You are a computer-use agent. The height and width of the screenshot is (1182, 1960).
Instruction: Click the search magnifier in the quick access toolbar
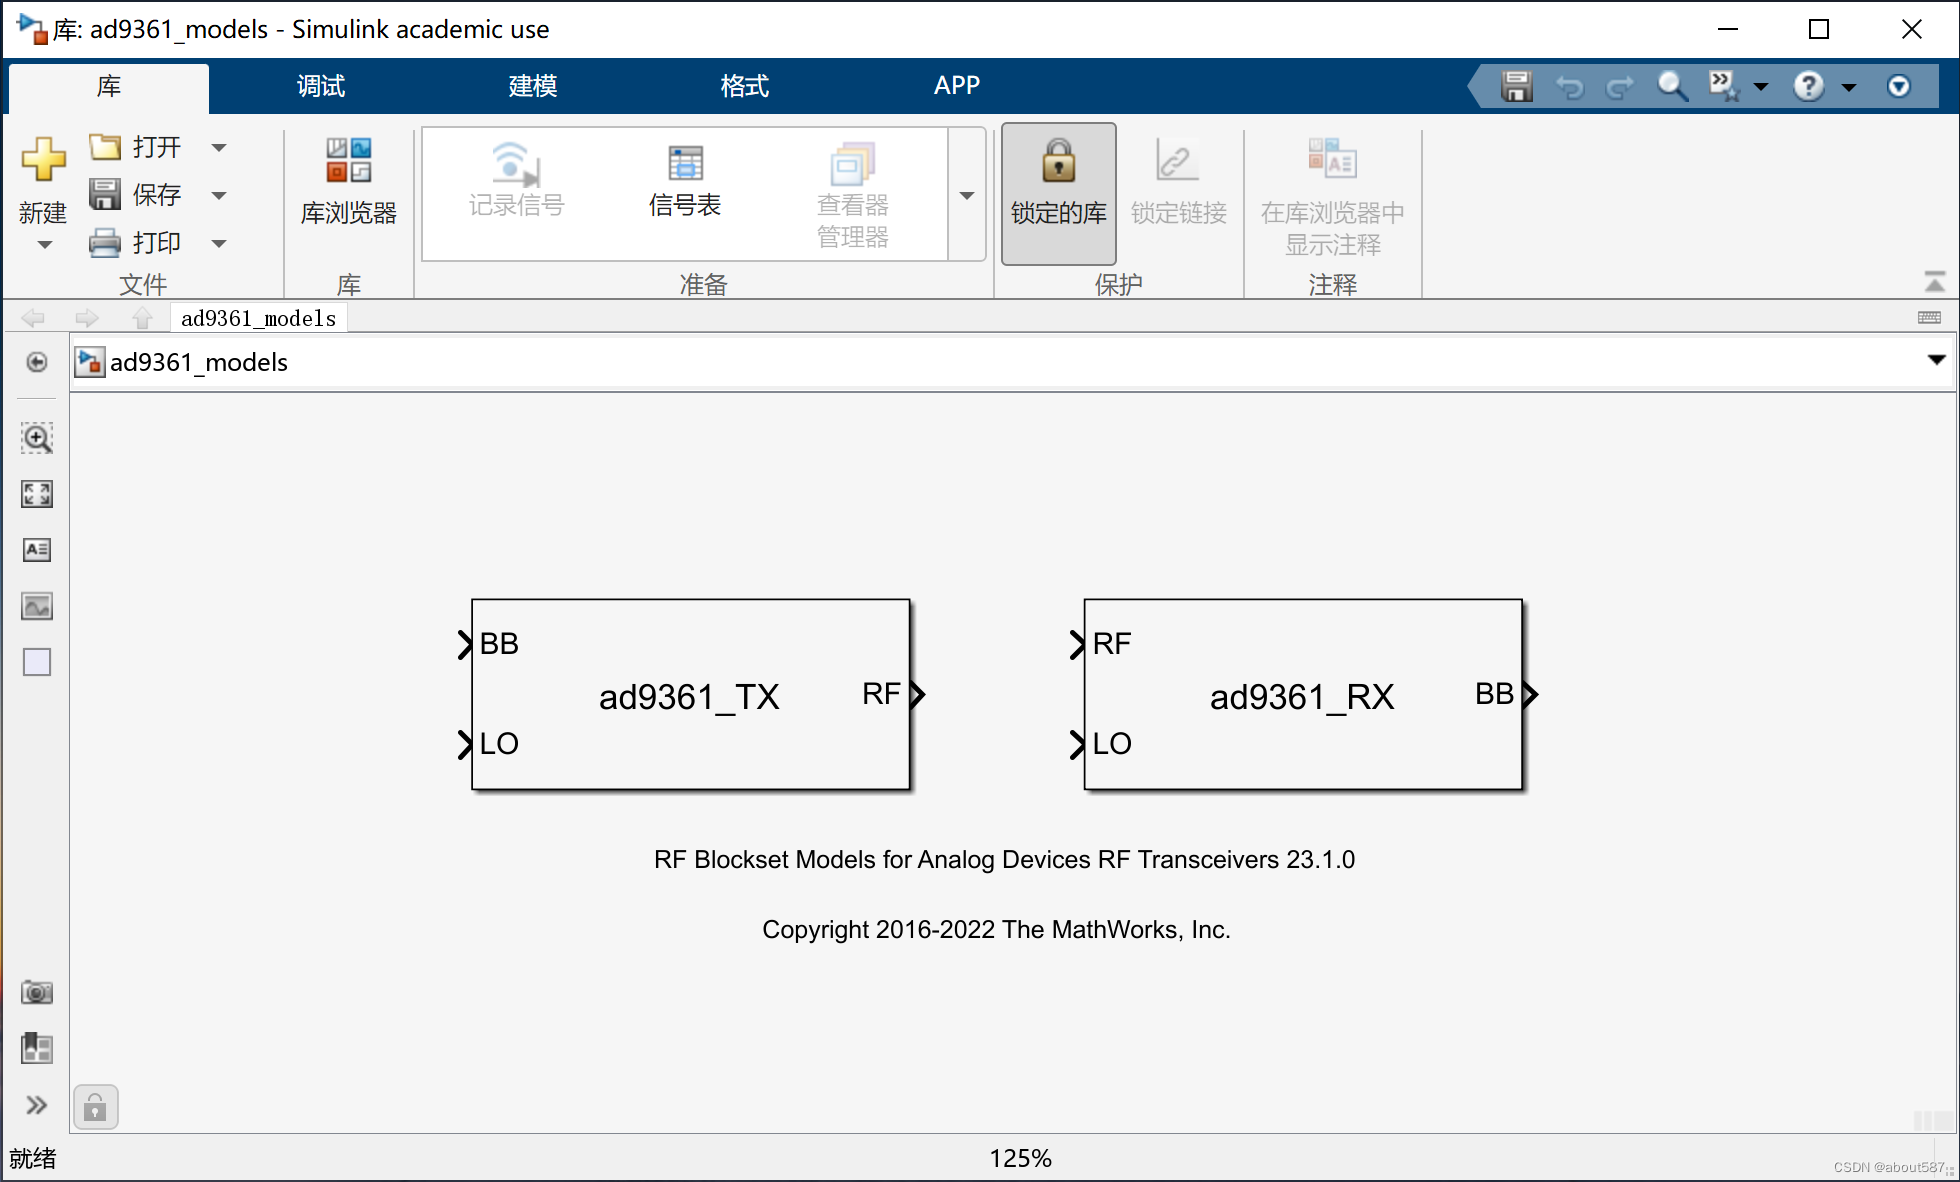coord(1671,86)
